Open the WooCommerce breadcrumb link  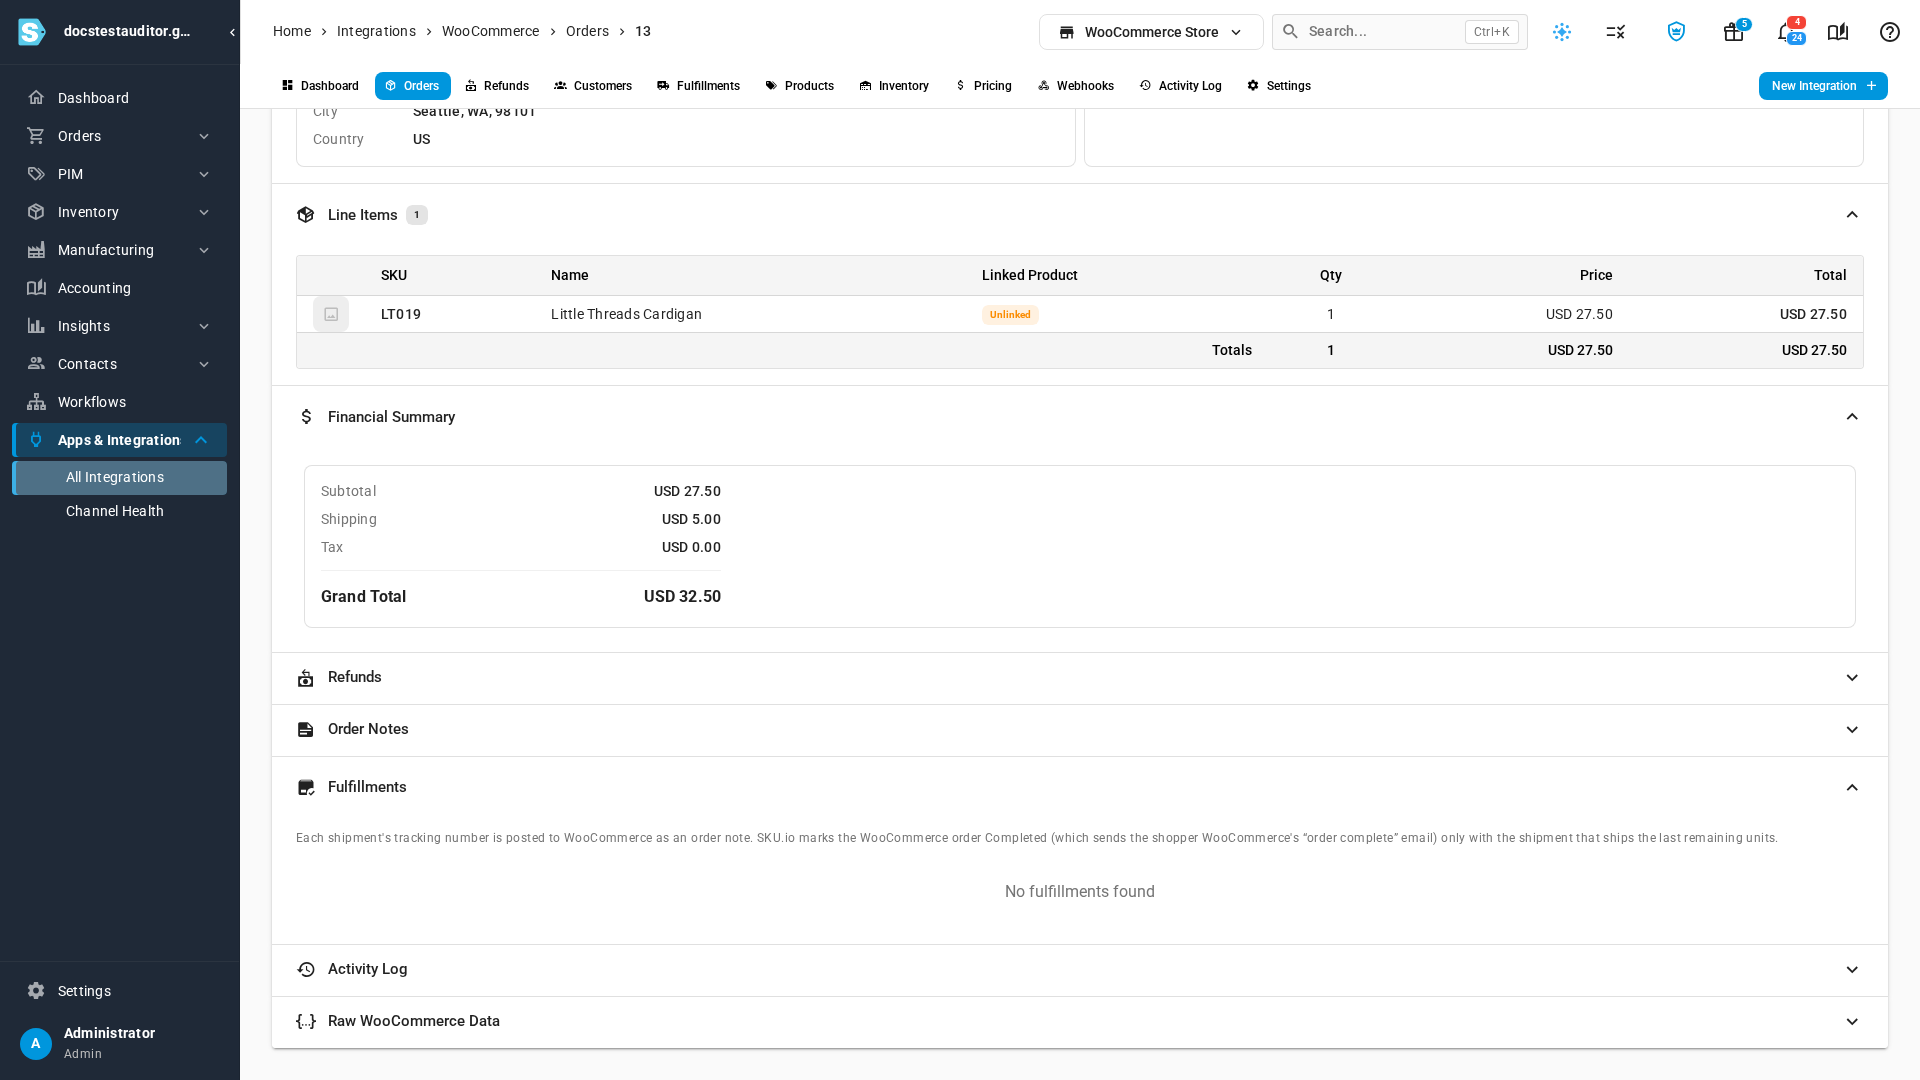(x=490, y=31)
